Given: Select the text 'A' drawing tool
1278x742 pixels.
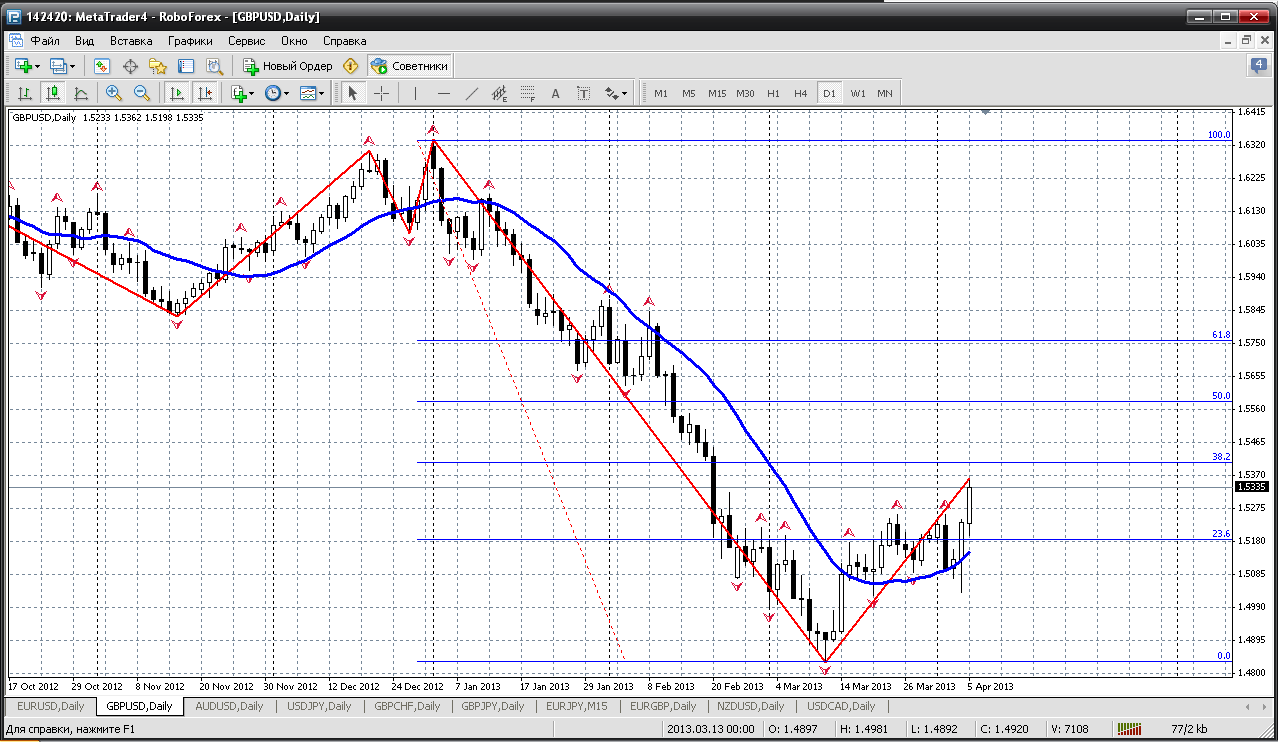Looking at the screenshot, I should coord(556,93).
